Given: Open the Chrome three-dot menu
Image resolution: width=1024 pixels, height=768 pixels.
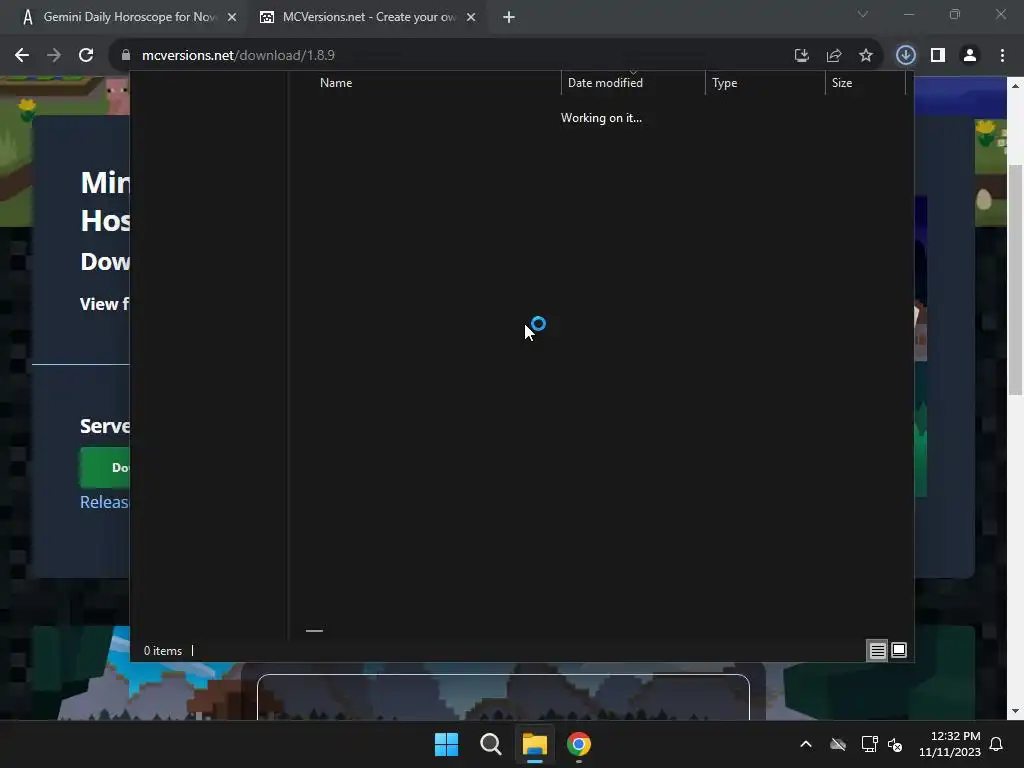Looking at the screenshot, I should tap(1002, 56).
